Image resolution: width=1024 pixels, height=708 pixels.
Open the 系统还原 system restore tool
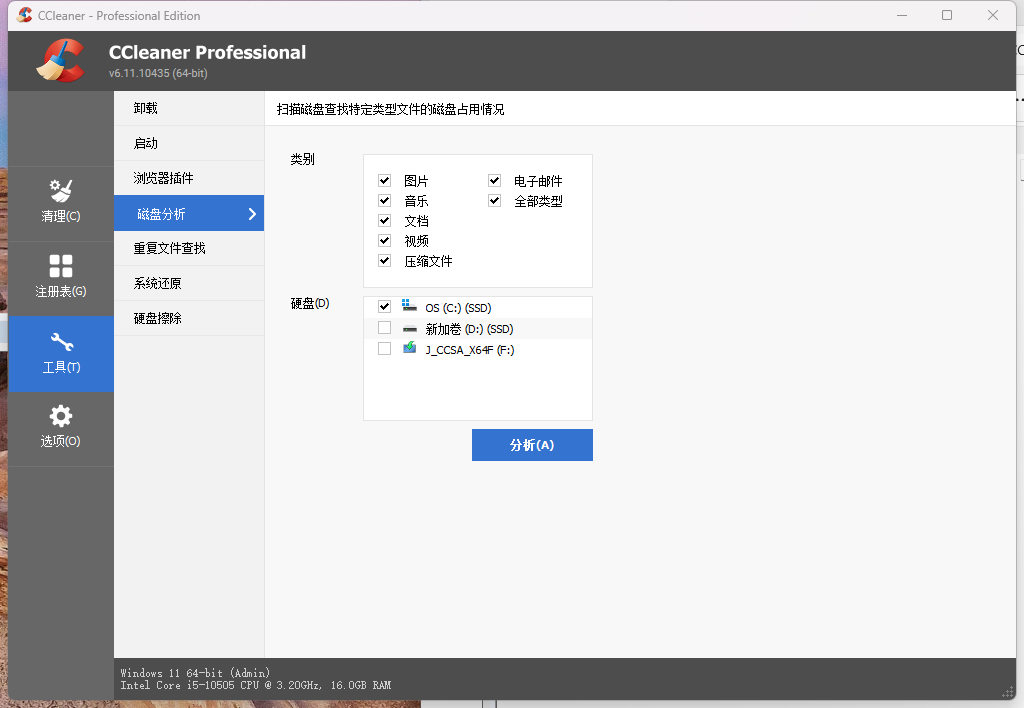pyautogui.click(x=189, y=283)
